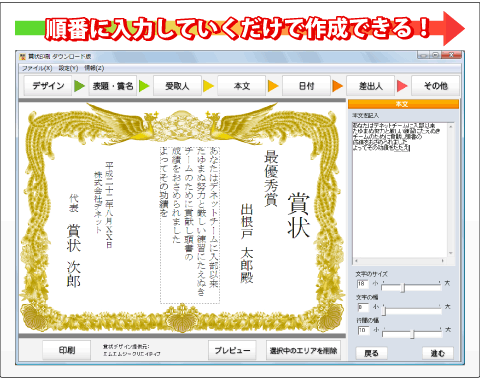480x380 pixels.
Task: Go to the その他 step
Action: click(x=435, y=86)
